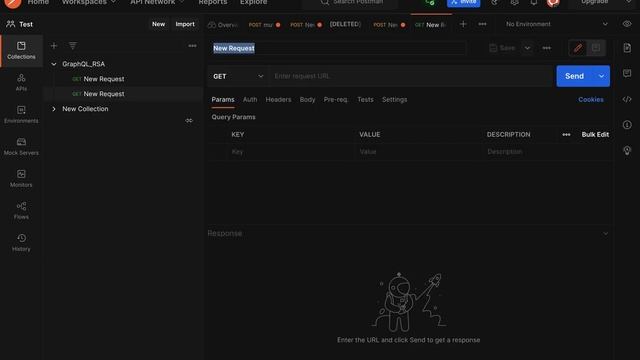Click the lightbulb icon in right sidebar

(627, 151)
